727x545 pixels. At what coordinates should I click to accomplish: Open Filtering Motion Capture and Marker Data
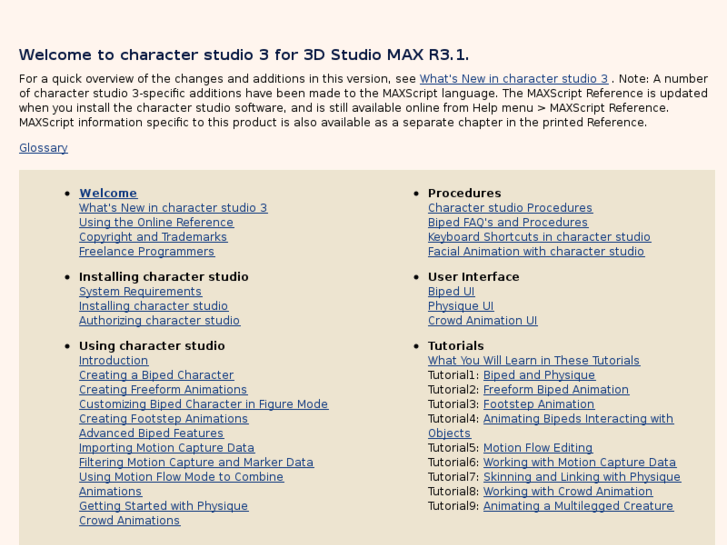click(196, 462)
